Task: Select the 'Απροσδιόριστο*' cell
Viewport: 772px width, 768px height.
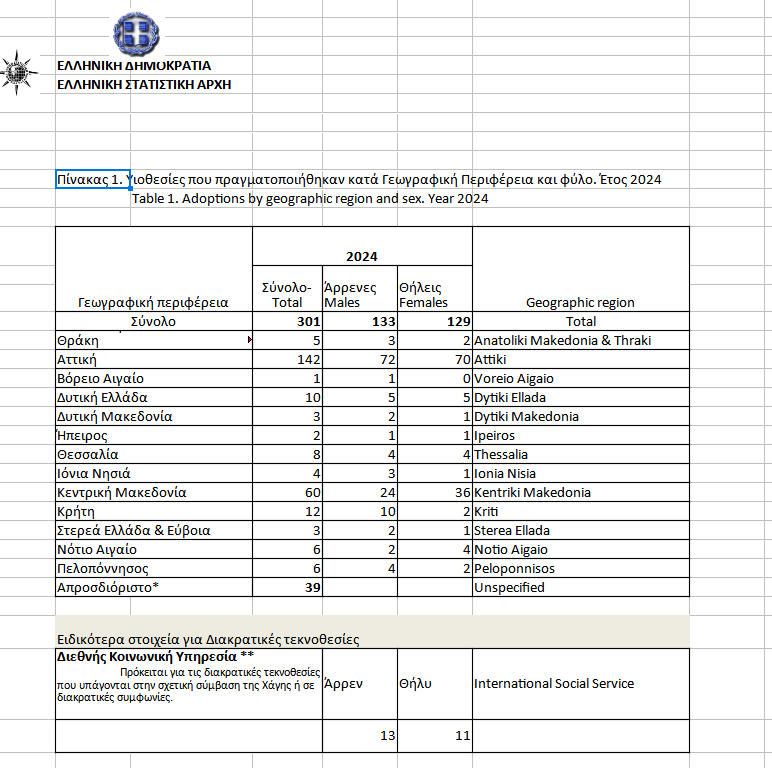Action: click(x=154, y=587)
